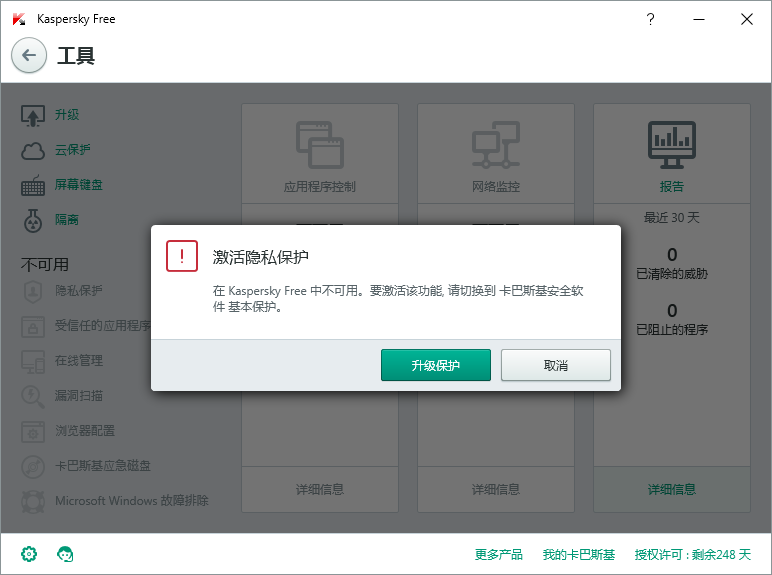Click the help question mark button
The height and width of the screenshot is (575, 772).
tap(651, 19)
